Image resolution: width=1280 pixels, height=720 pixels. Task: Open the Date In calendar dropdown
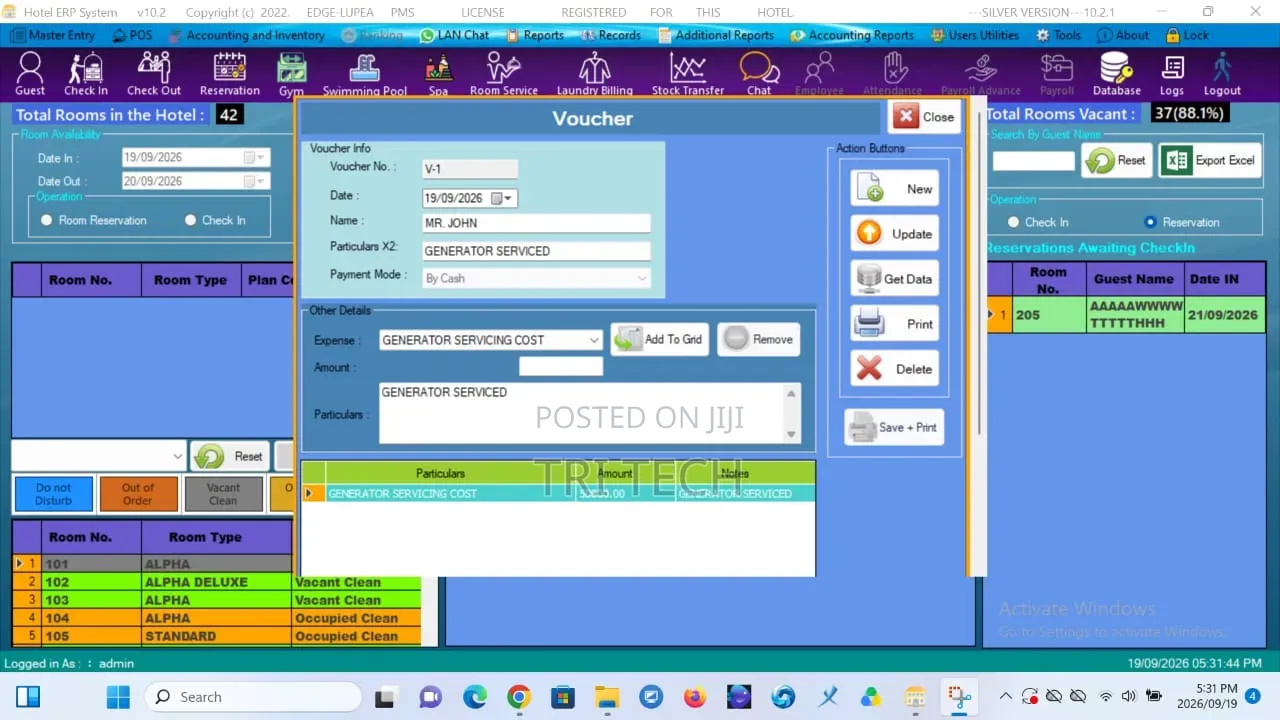(x=261, y=157)
